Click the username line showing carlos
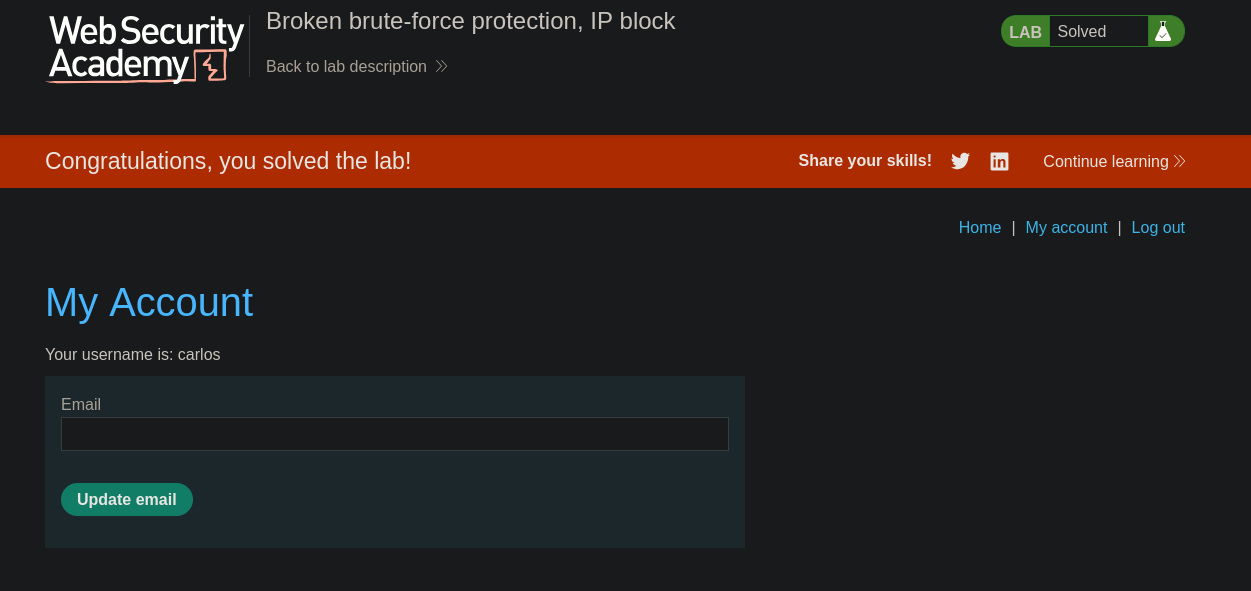The width and height of the screenshot is (1251, 591). (x=133, y=354)
